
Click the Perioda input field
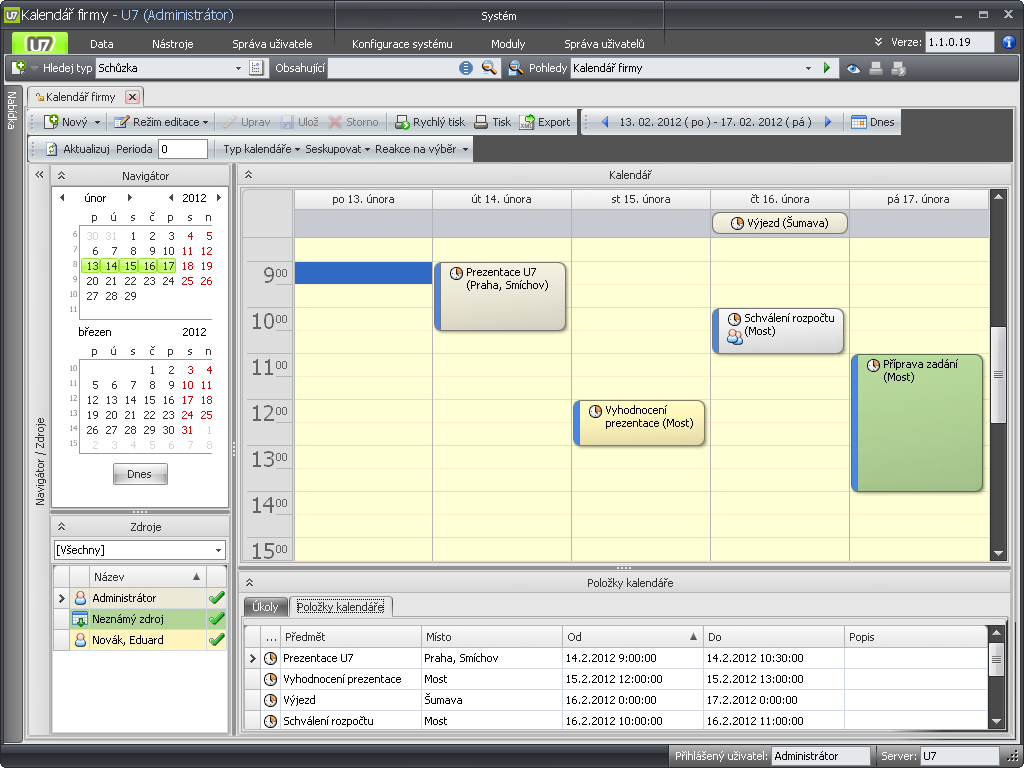click(183, 149)
